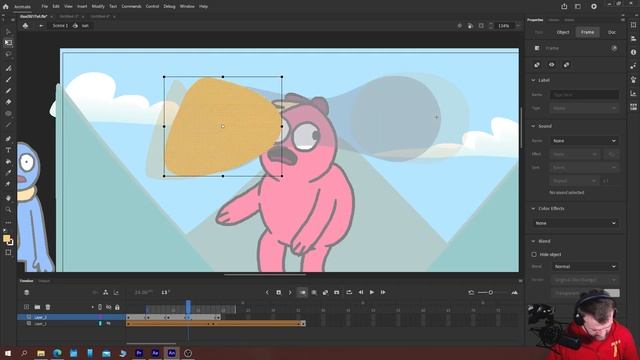The height and width of the screenshot is (360, 640).
Task: Step forward one frame
Action: (383, 292)
